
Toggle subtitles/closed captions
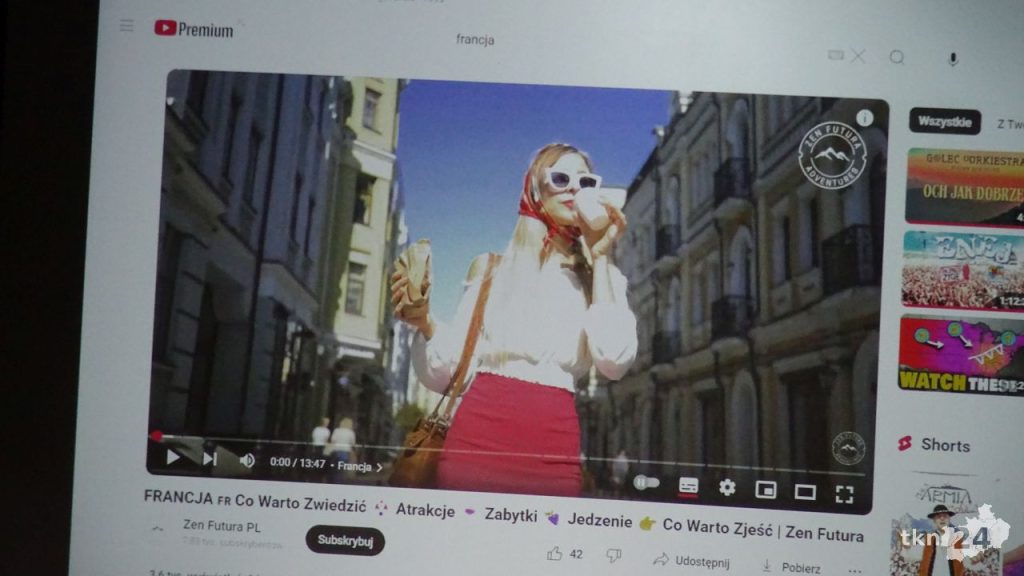[x=688, y=486]
